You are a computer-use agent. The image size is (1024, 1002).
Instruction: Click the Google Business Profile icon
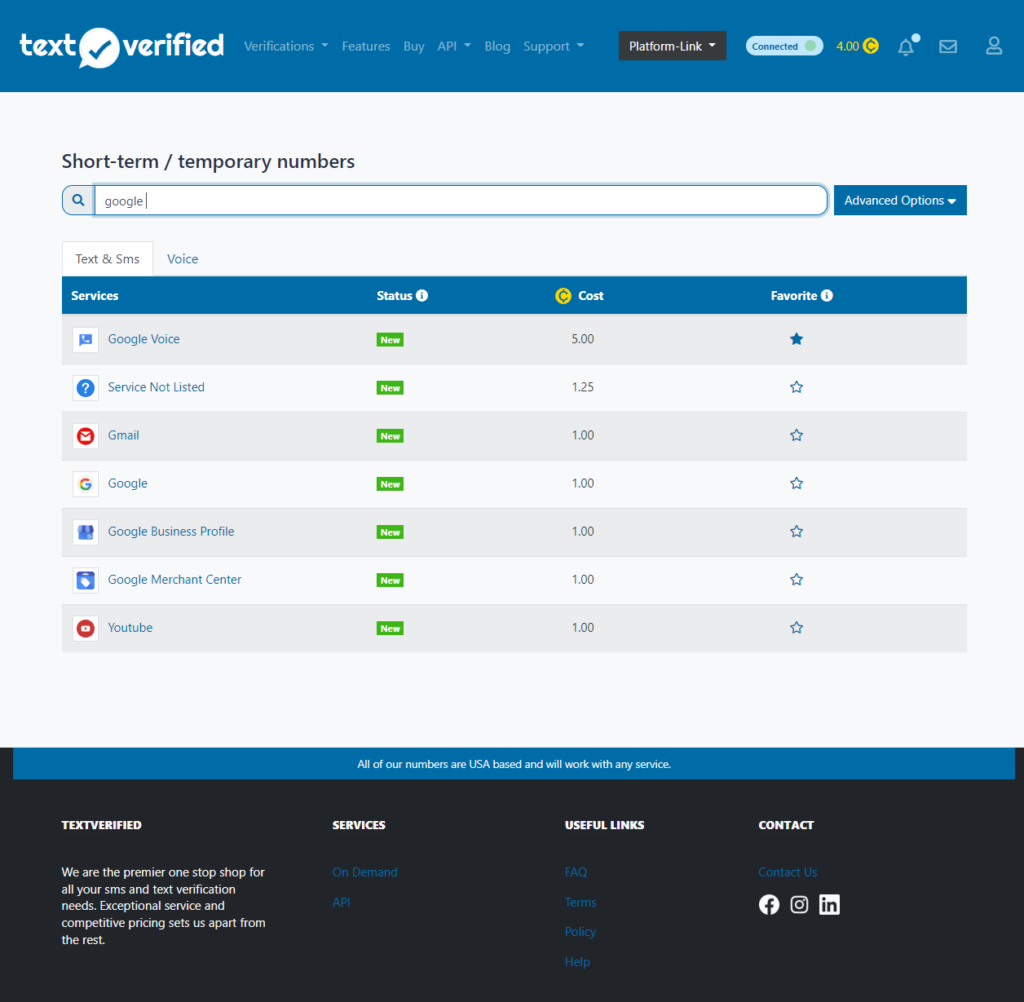point(86,532)
